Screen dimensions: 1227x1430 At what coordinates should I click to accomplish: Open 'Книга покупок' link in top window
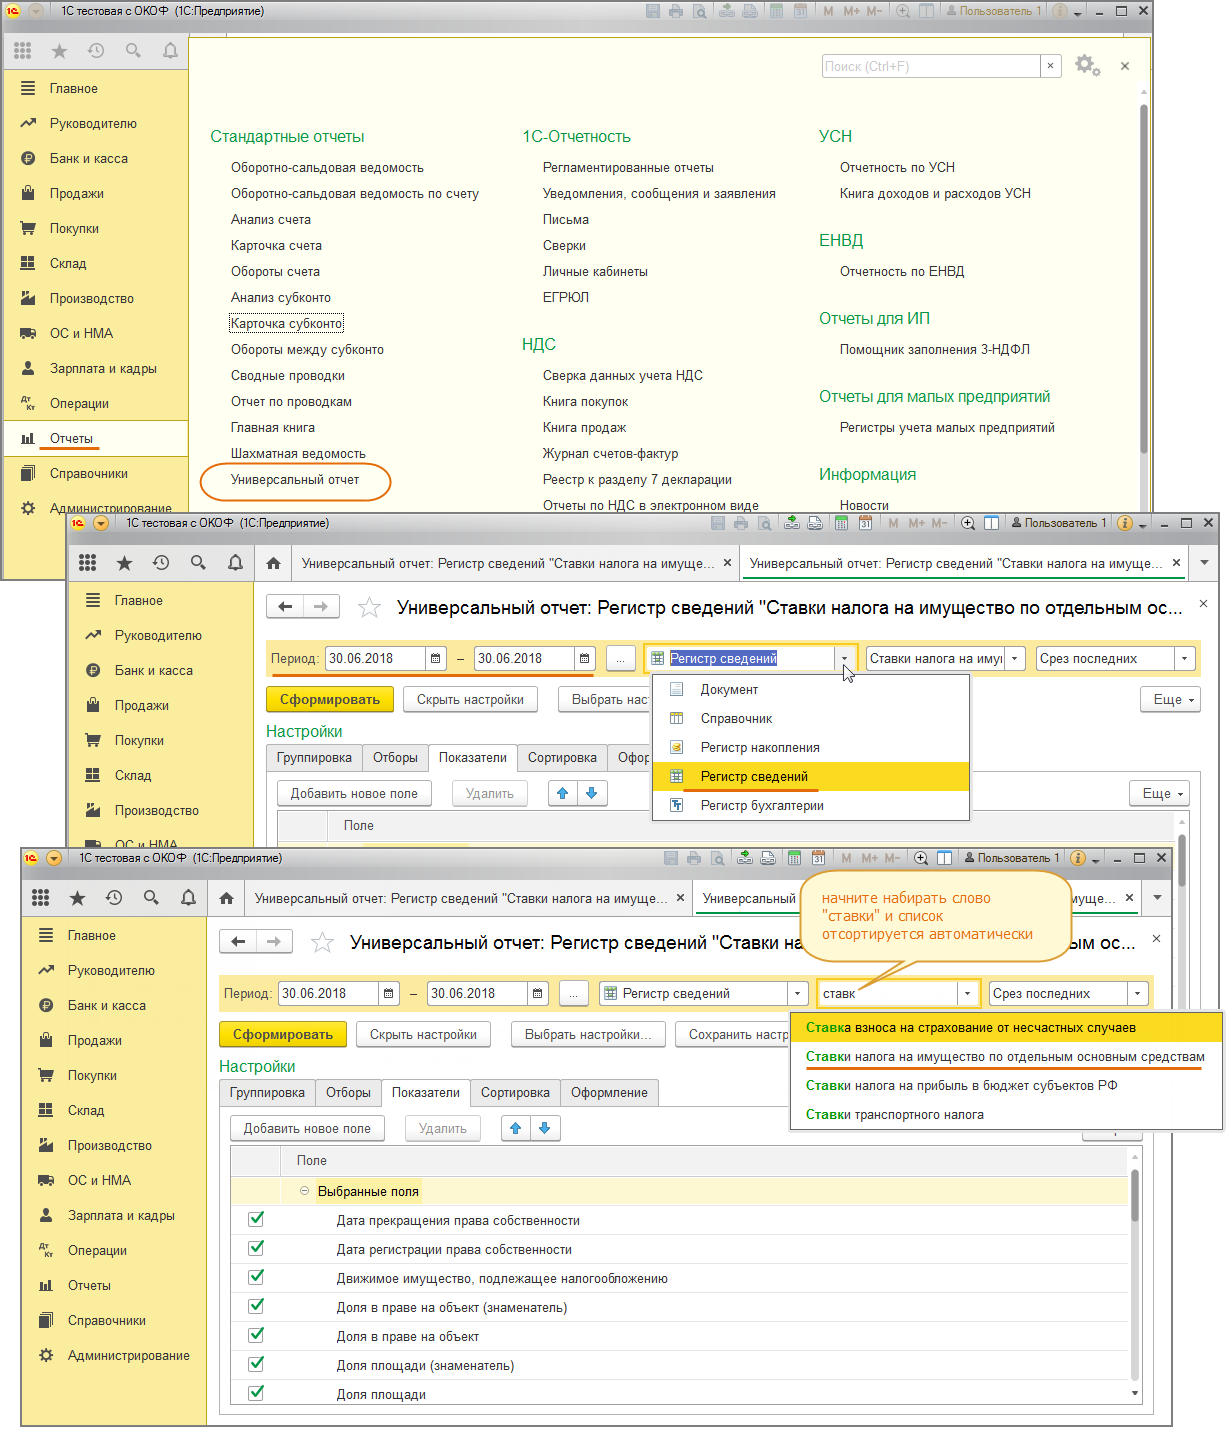click(x=585, y=401)
